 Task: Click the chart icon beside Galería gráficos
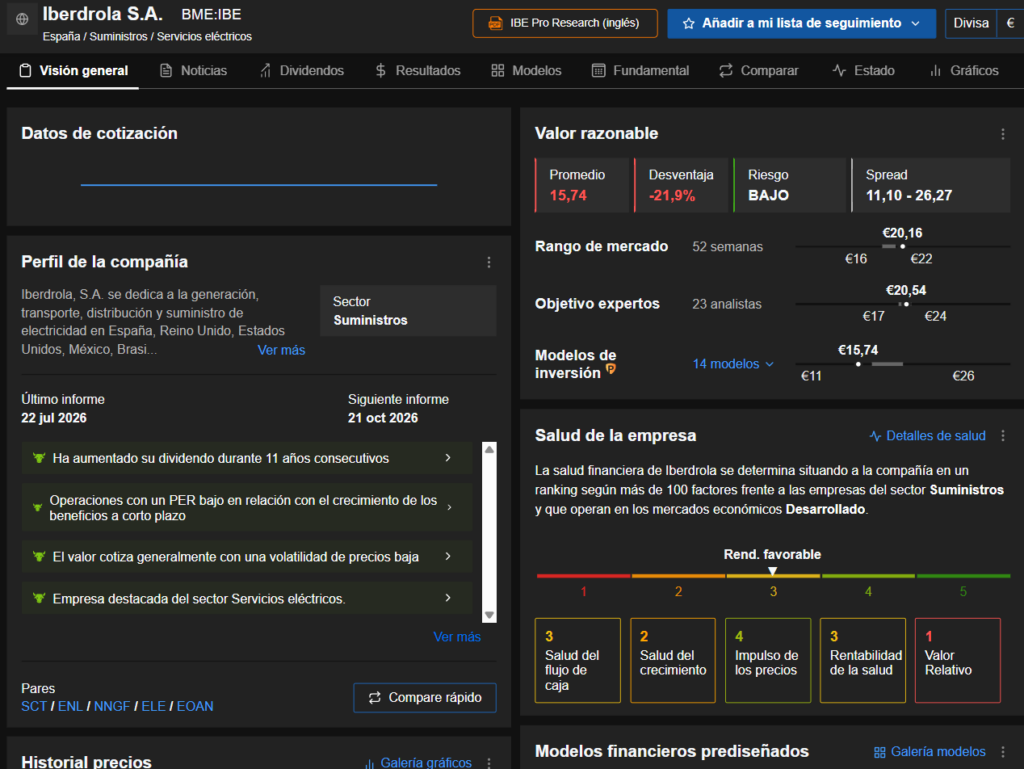[x=370, y=763]
